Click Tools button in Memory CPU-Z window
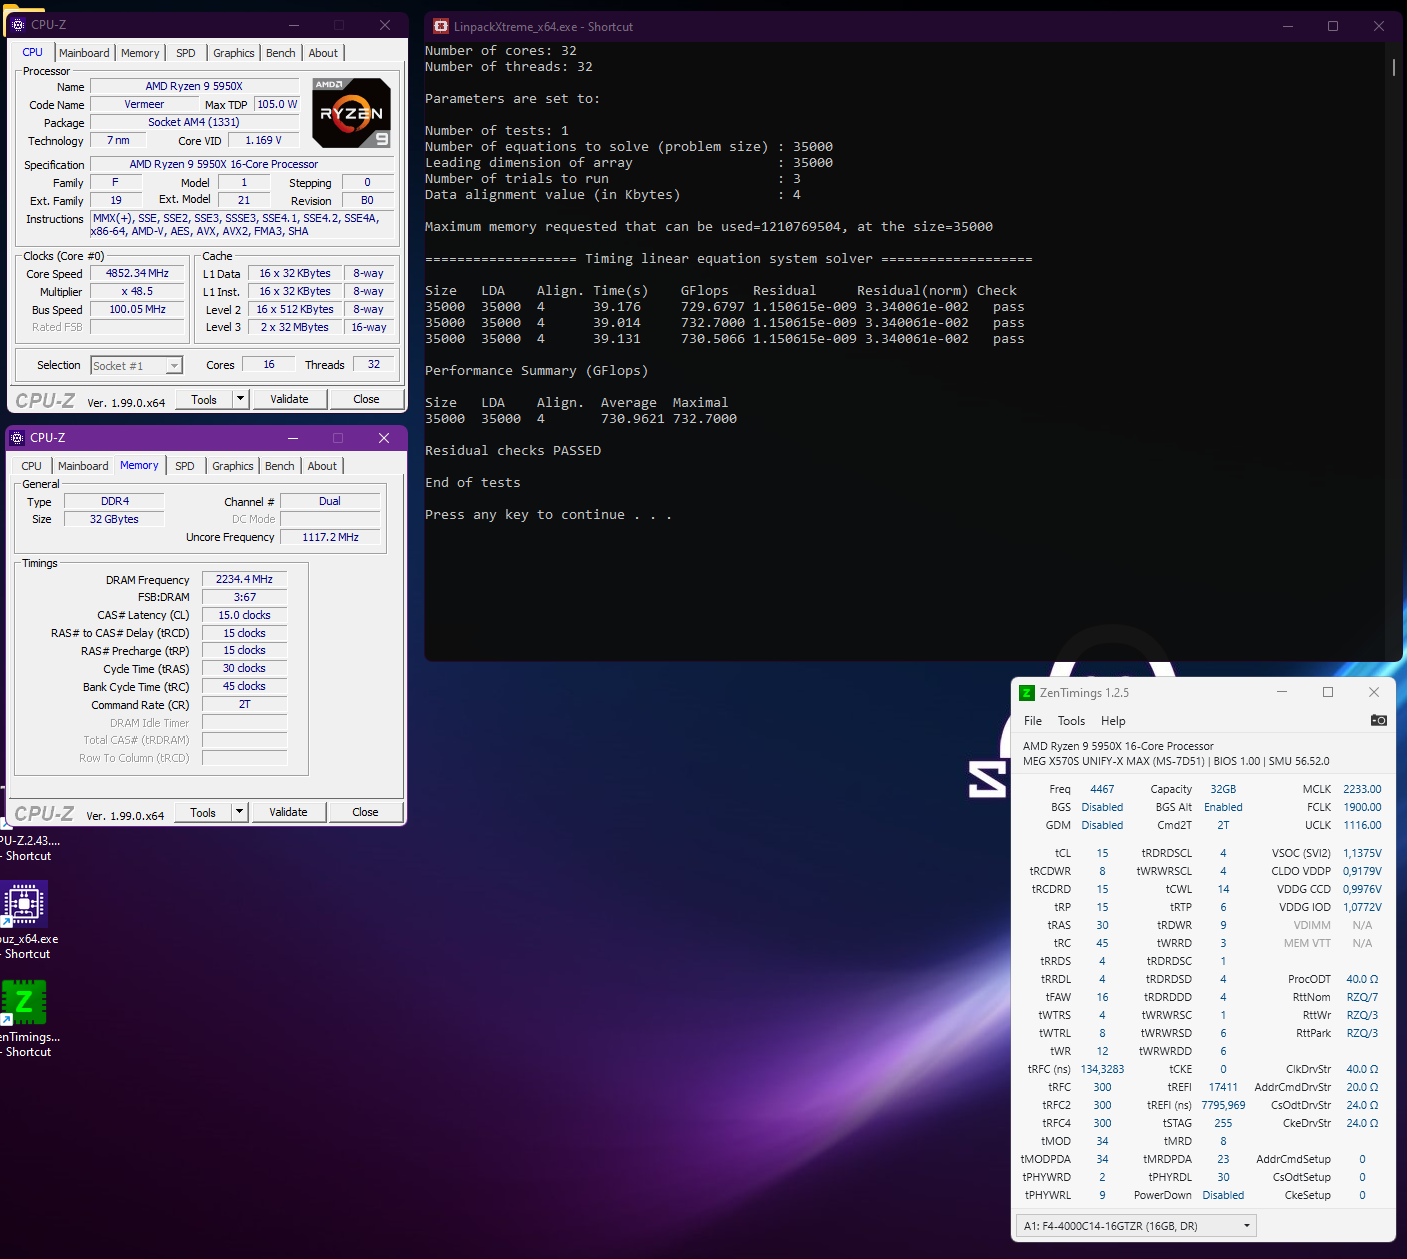Image resolution: width=1407 pixels, height=1259 pixels. coord(203,812)
